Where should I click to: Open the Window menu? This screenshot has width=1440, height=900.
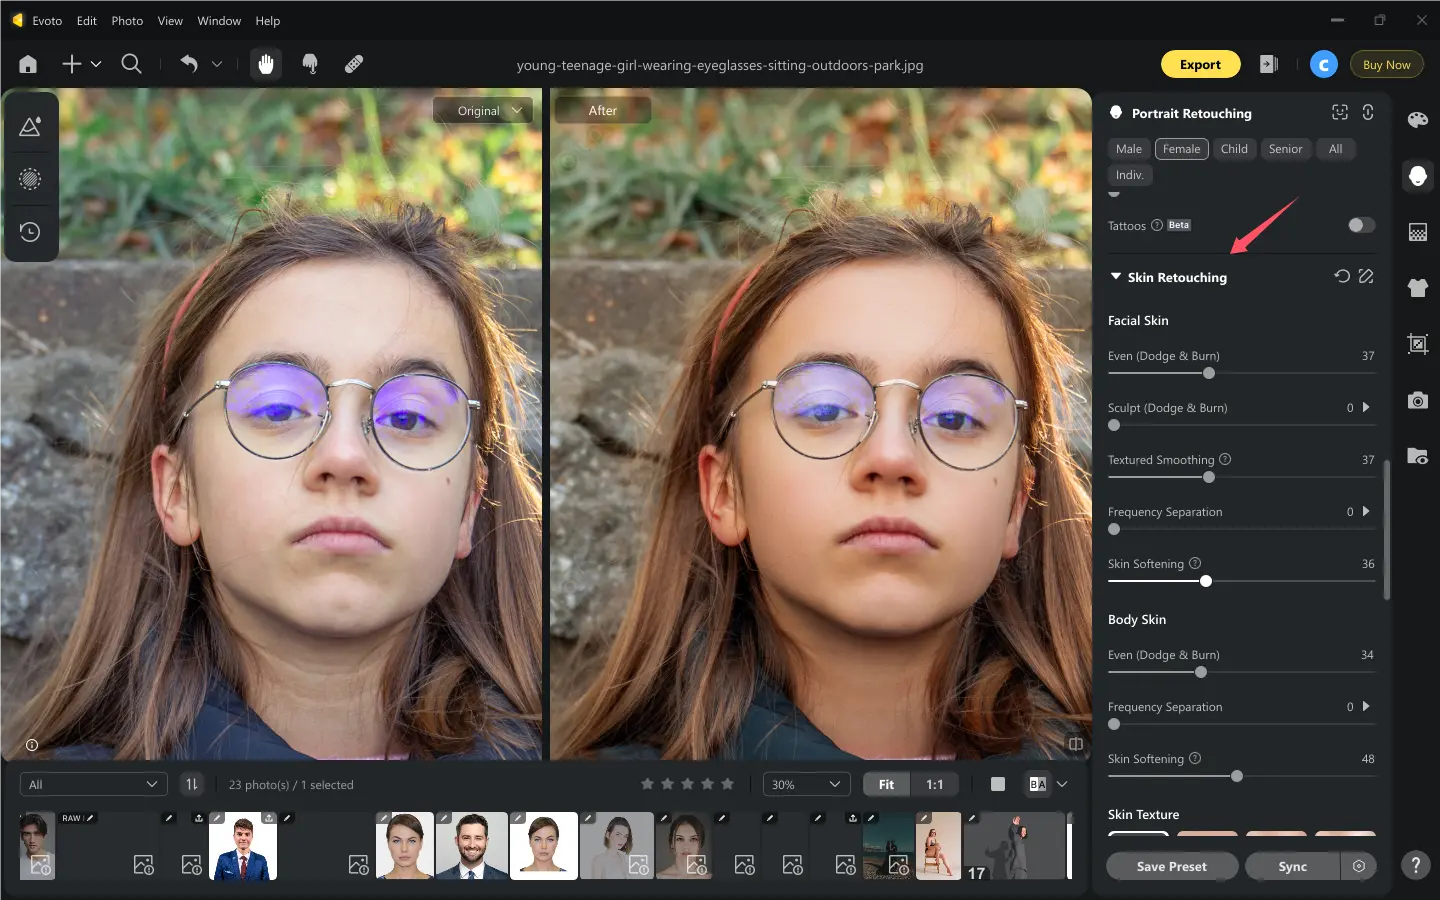[x=219, y=20]
